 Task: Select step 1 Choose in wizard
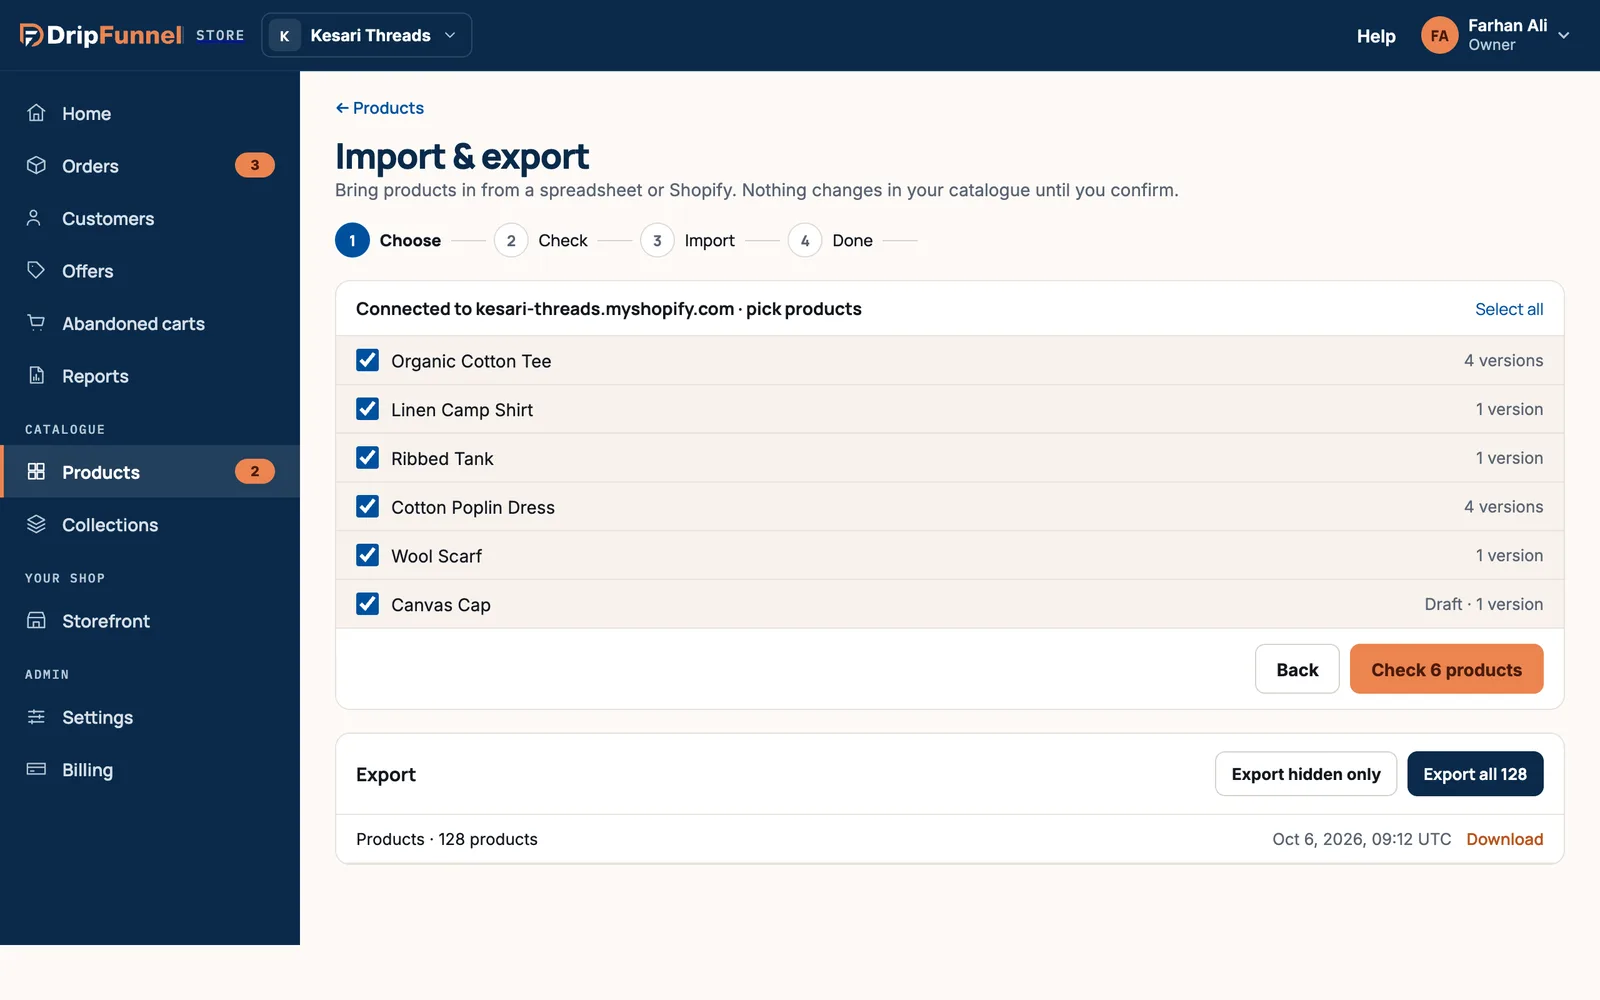click(x=388, y=240)
